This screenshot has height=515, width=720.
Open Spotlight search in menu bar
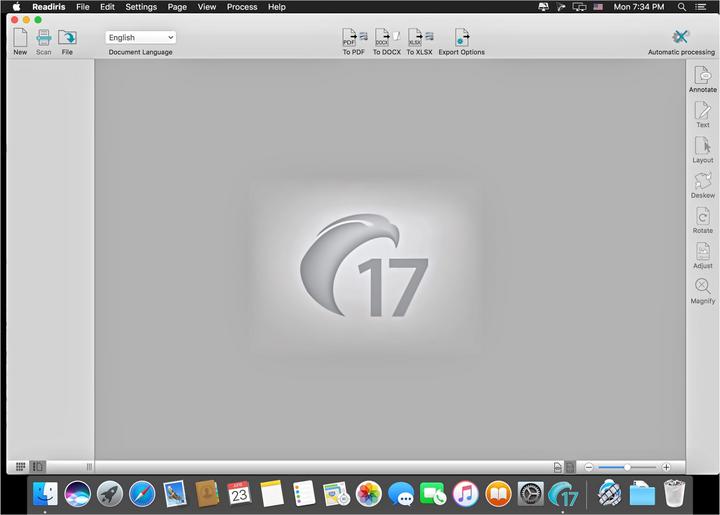pos(682,7)
